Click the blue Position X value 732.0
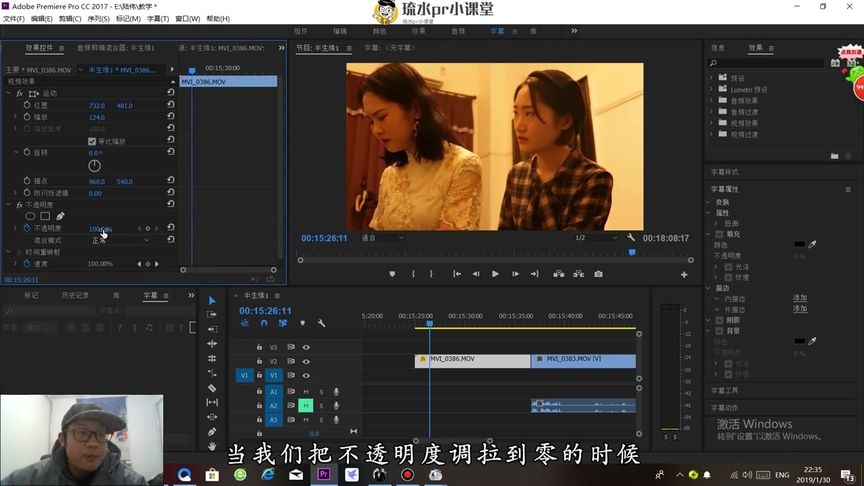Image resolution: width=864 pixels, height=486 pixels. (96, 105)
